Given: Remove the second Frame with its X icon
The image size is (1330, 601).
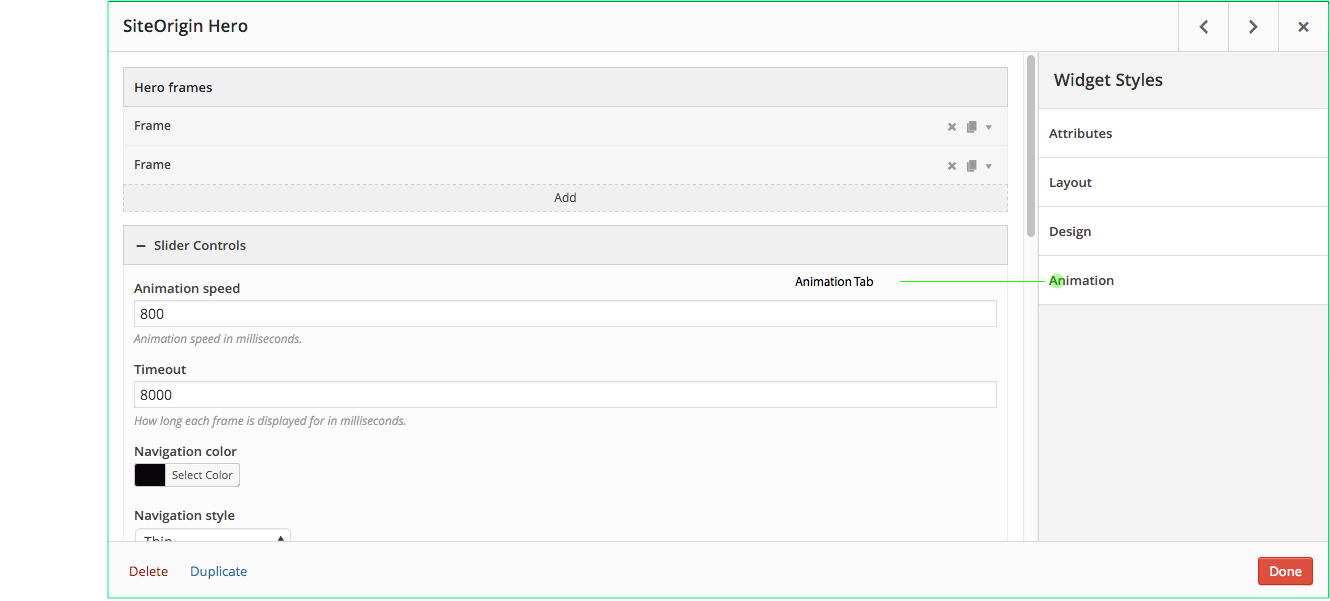Looking at the screenshot, I should coord(952,166).
